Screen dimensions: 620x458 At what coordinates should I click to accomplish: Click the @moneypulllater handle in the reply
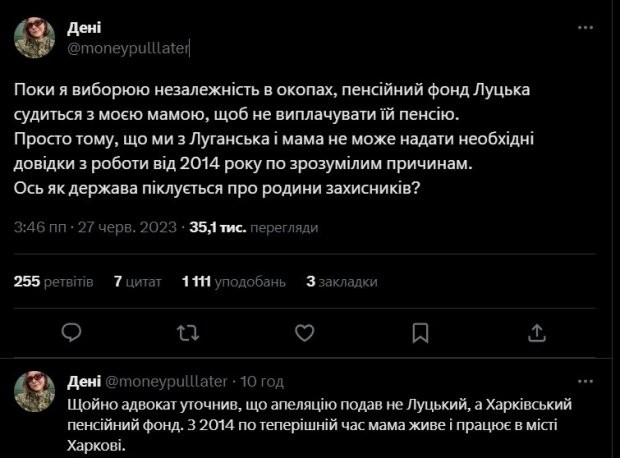point(166,382)
